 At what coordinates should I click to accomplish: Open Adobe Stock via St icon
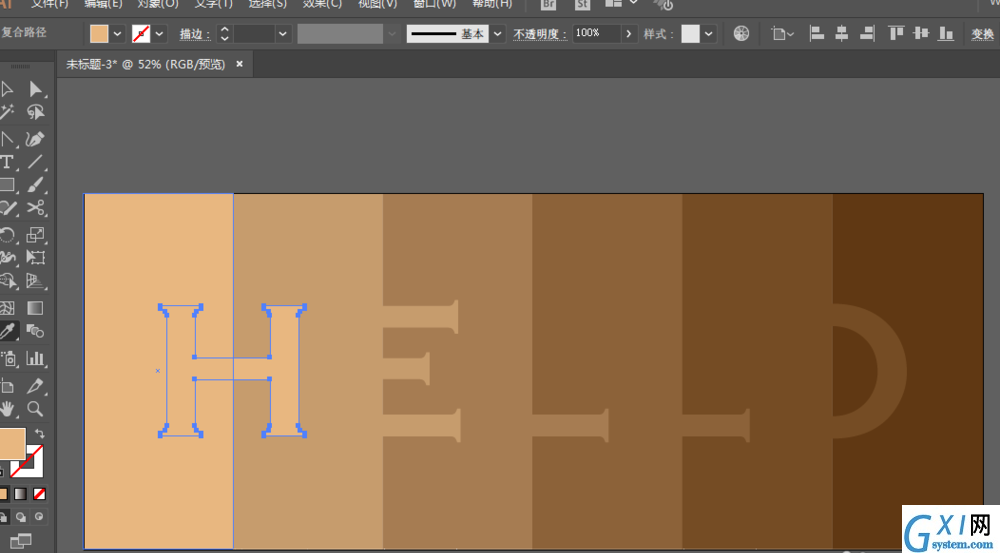pyautogui.click(x=582, y=4)
